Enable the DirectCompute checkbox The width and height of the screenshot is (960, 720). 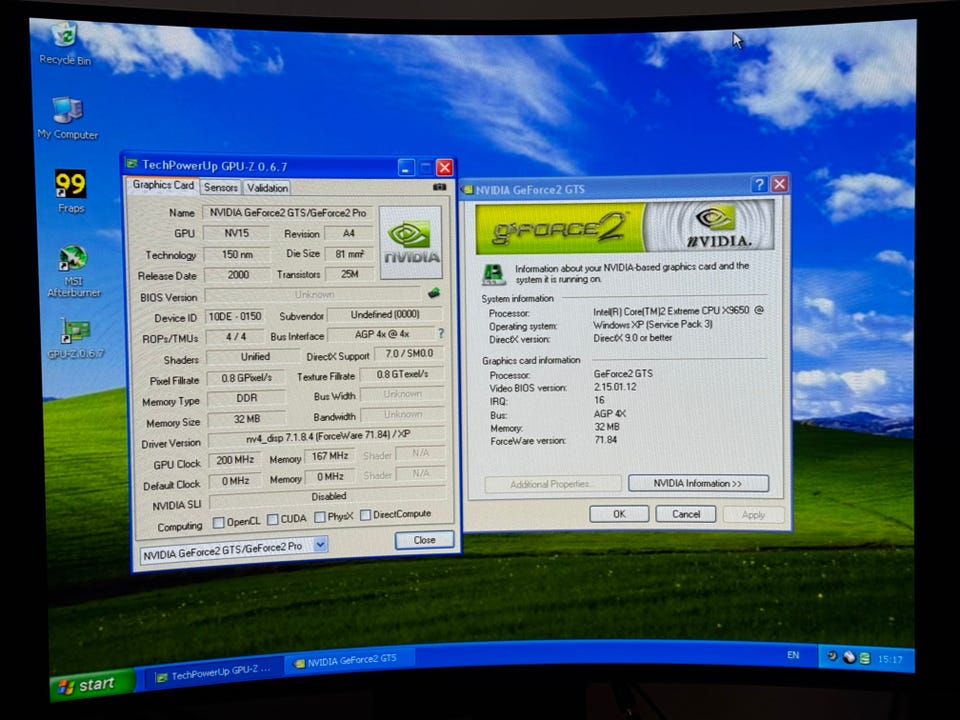(x=366, y=515)
